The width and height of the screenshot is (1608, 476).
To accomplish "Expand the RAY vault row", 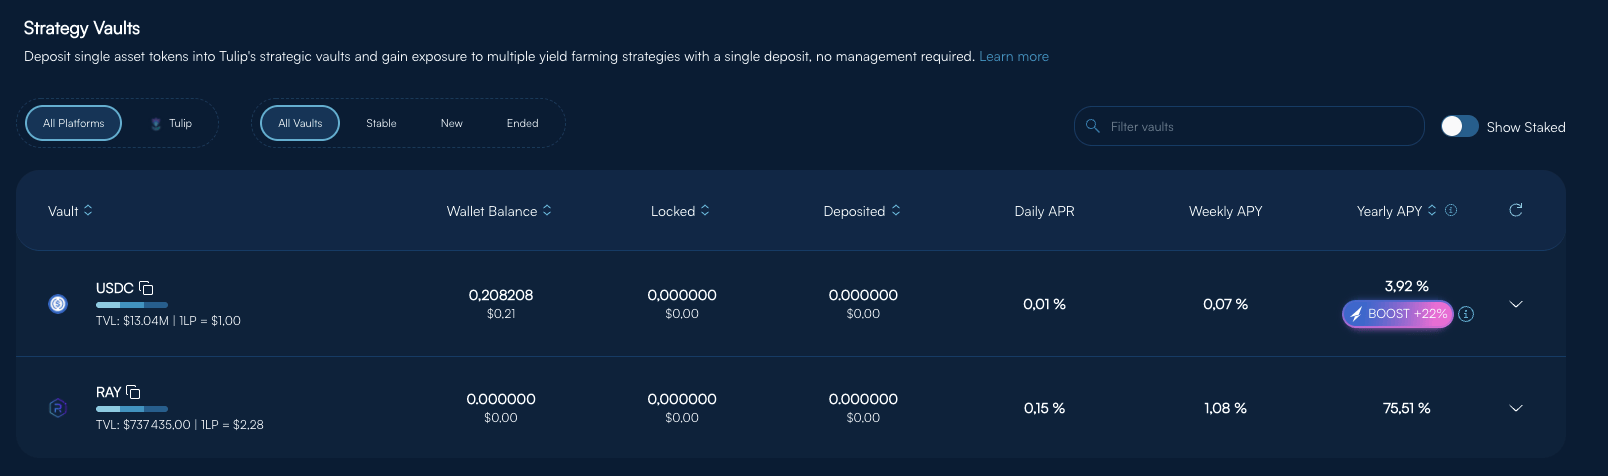I will (1515, 408).
